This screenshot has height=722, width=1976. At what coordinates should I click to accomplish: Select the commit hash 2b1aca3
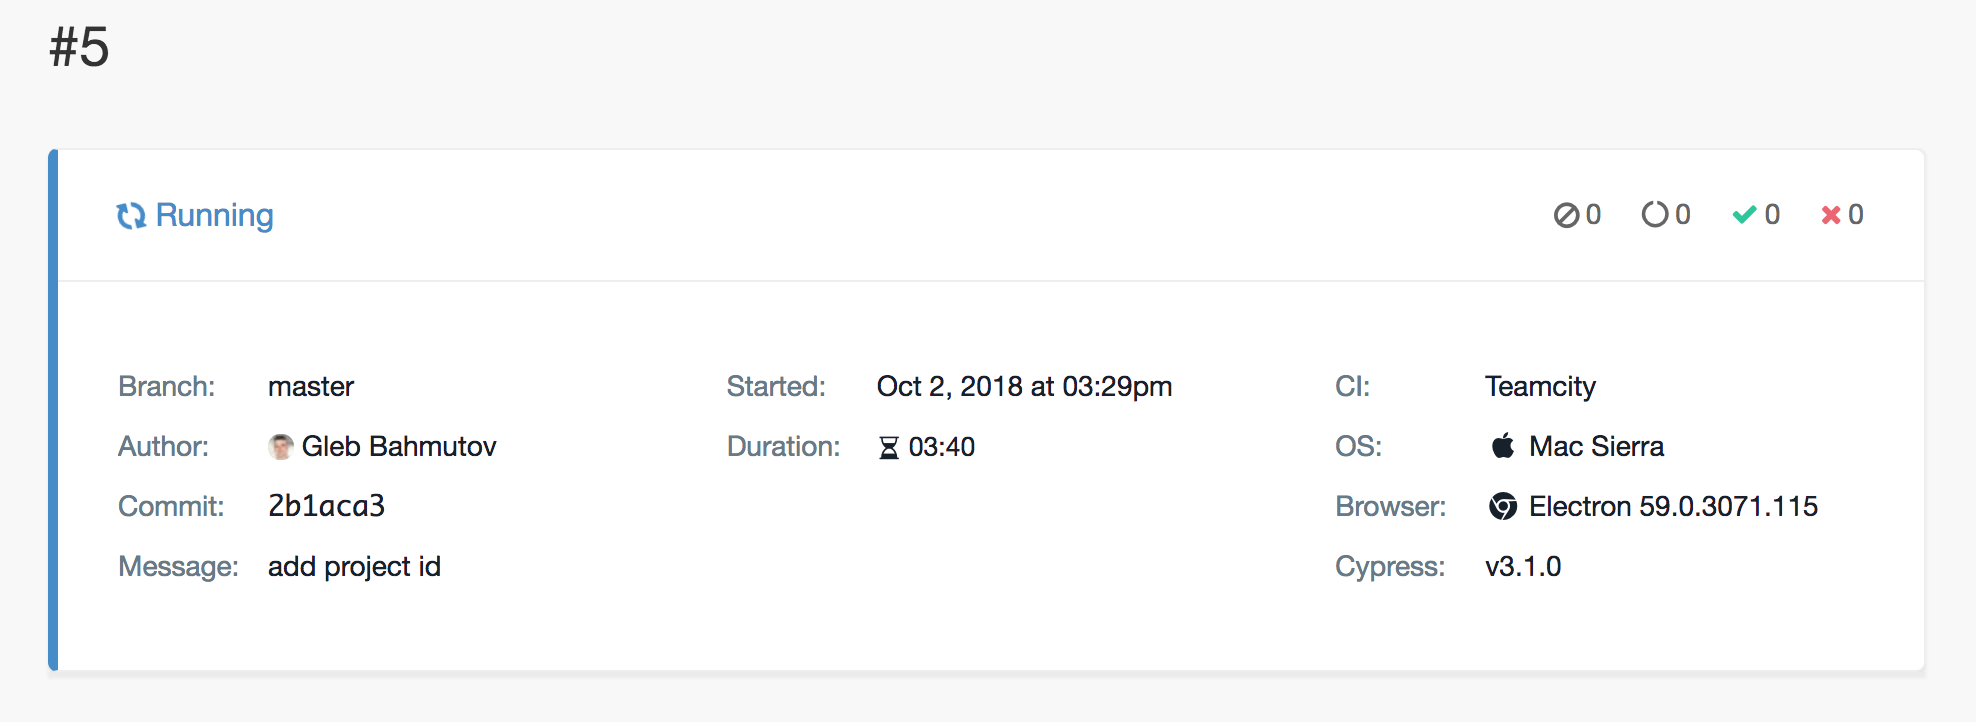click(x=325, y=506)
